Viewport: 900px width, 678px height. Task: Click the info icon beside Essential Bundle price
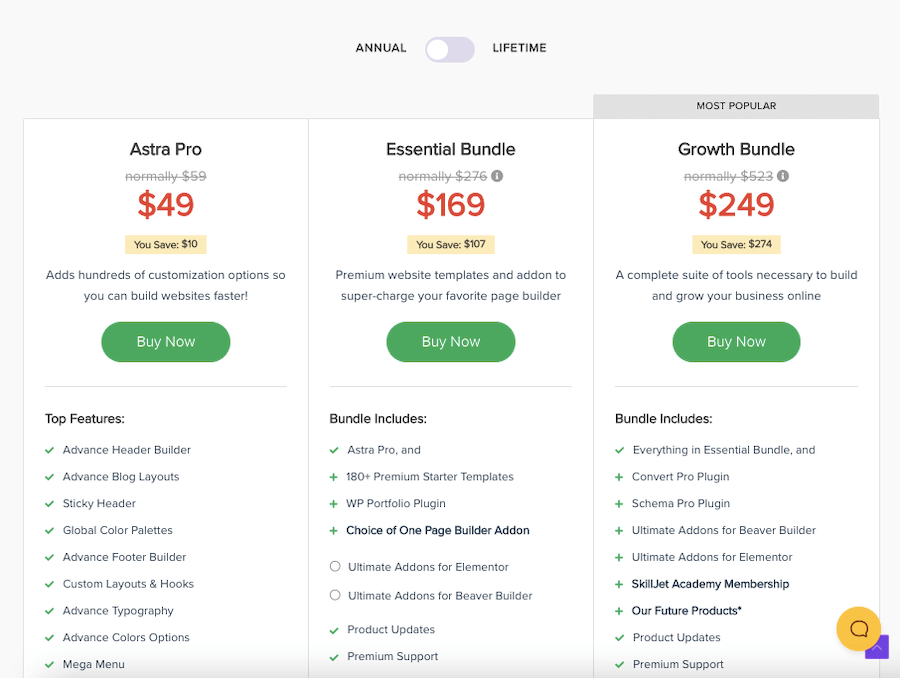click(497, 176)
